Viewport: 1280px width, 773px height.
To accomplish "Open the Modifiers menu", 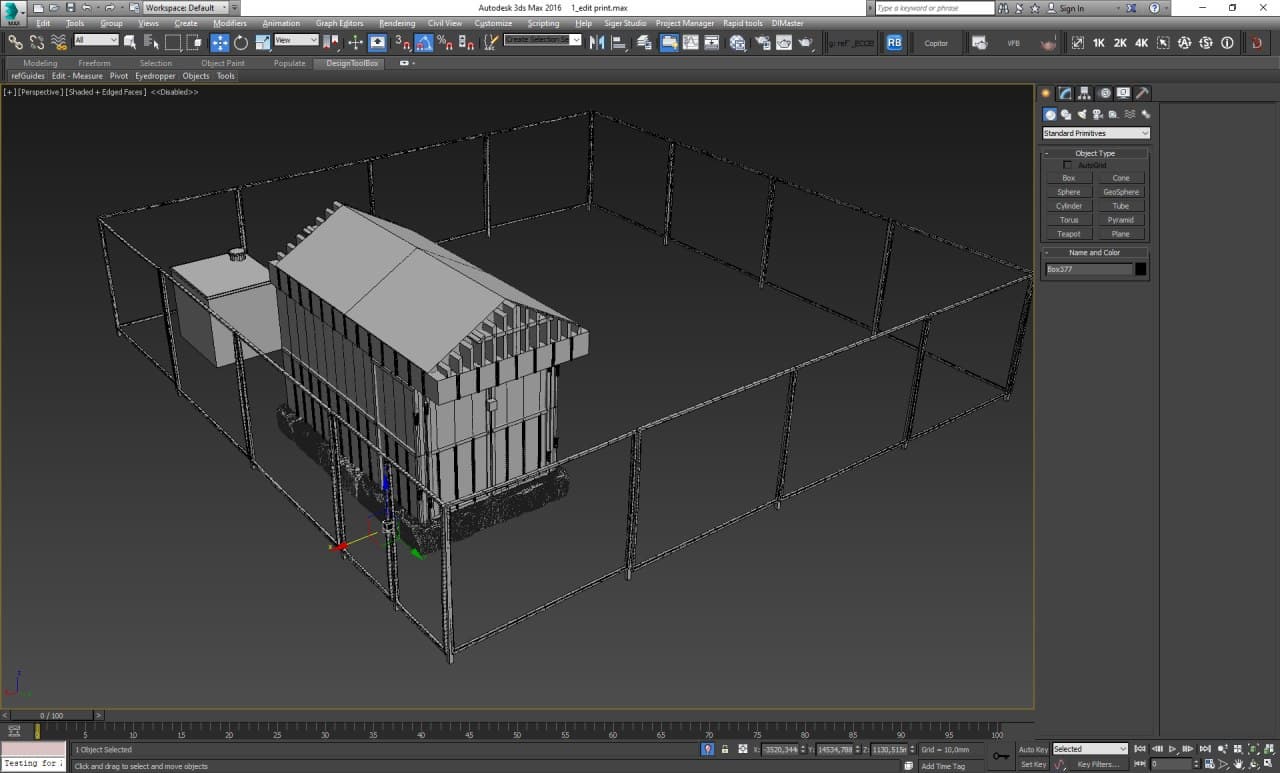I will [x=230, y=23].
